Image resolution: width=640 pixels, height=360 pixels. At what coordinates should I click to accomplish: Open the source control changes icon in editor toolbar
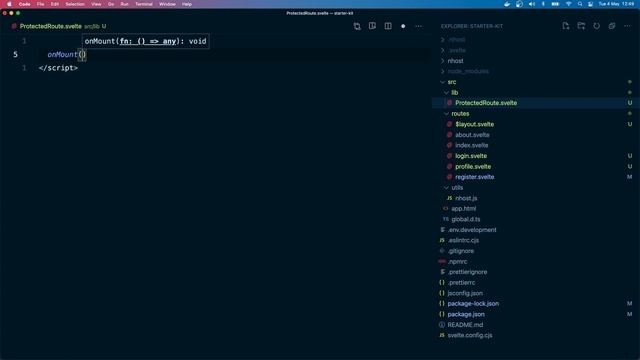(x=357, y=26)
